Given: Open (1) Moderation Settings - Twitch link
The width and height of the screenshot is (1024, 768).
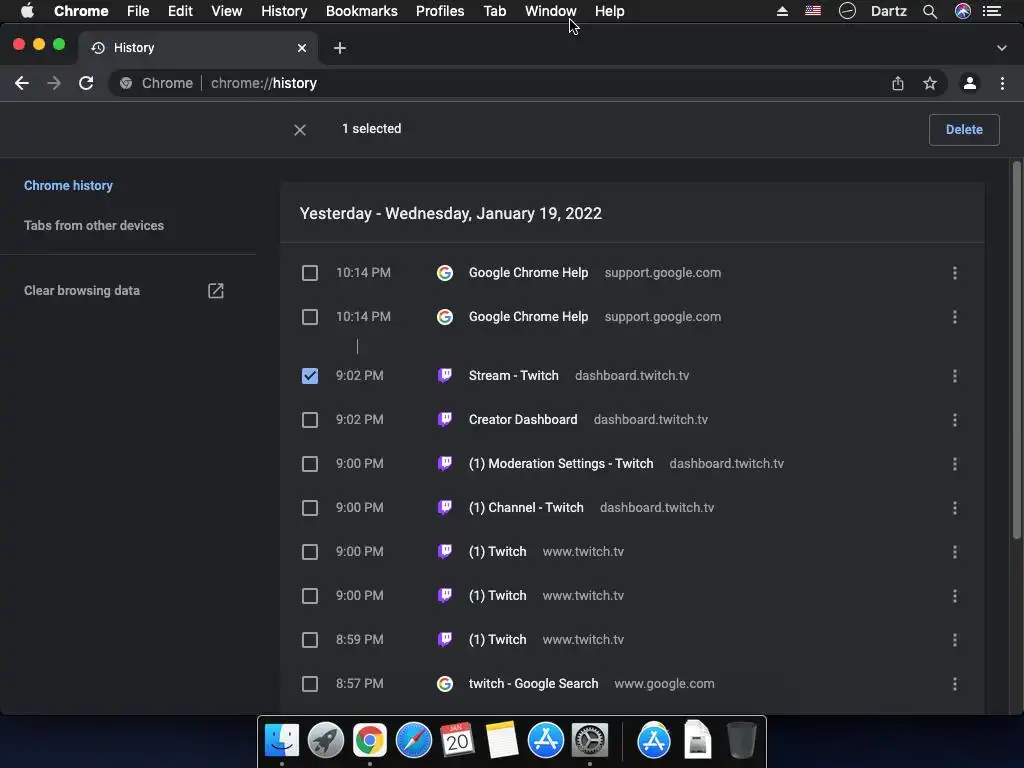Looking at the screenshot, I should [x=560, y=464].
